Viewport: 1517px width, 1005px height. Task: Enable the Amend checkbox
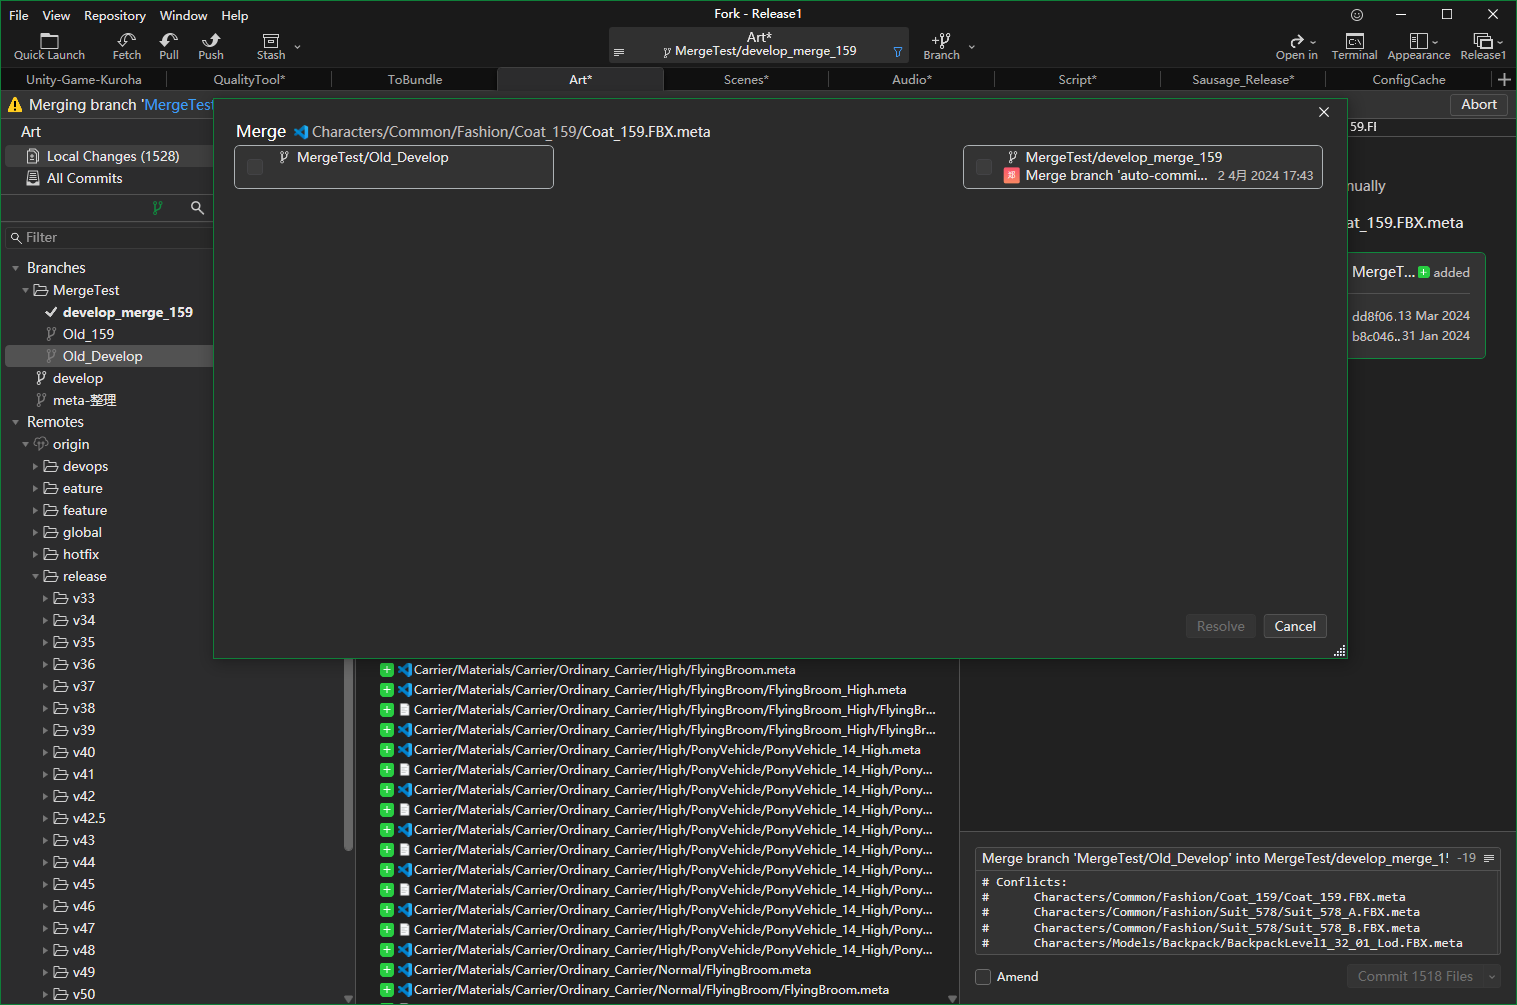(x=983, y=977)
